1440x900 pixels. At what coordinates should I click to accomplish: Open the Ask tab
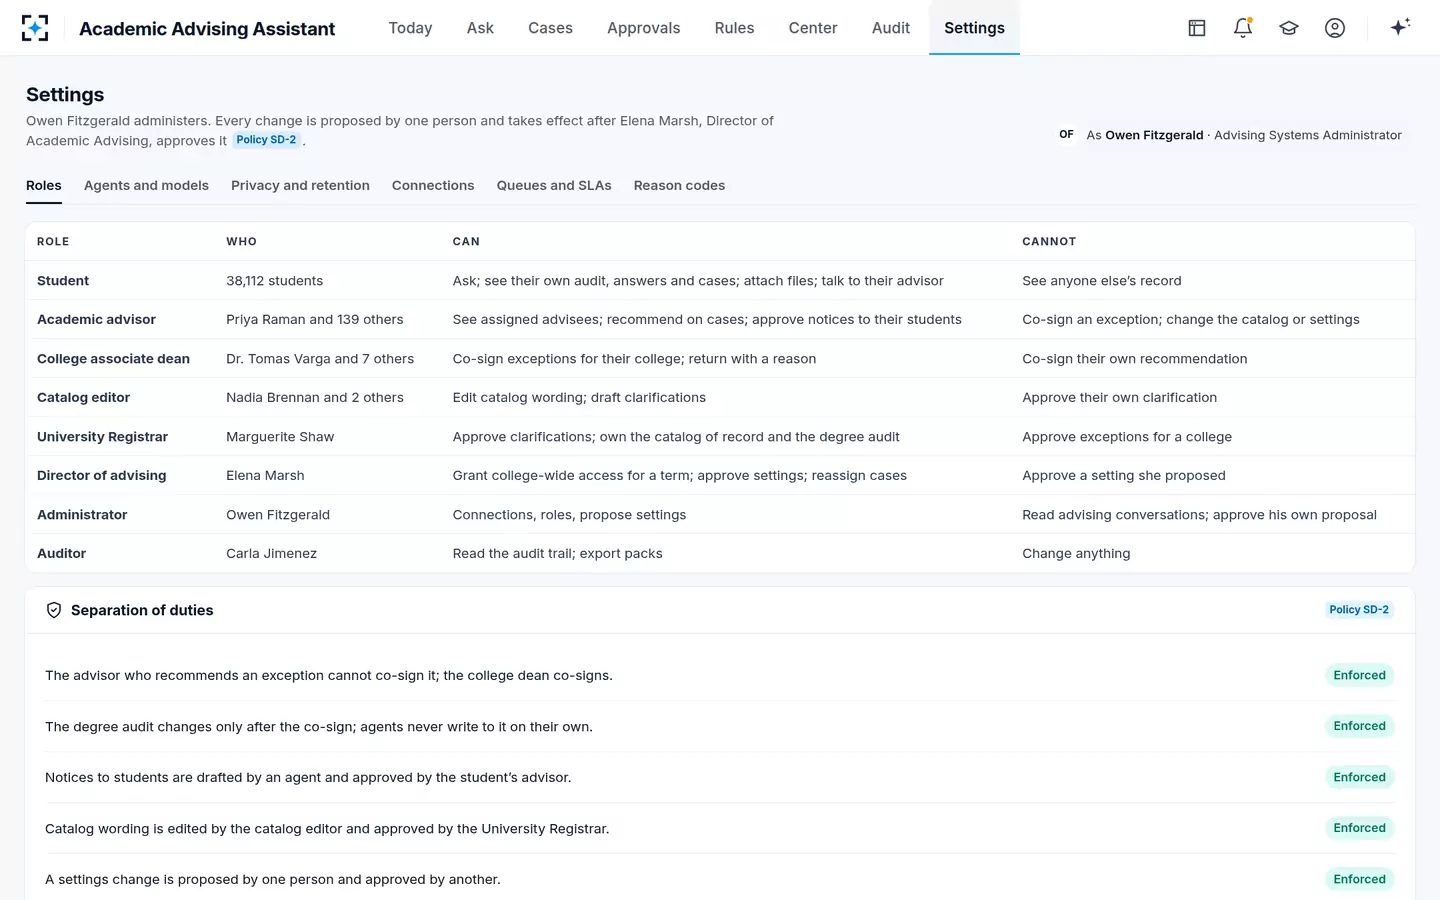click(x=480, y=28)
